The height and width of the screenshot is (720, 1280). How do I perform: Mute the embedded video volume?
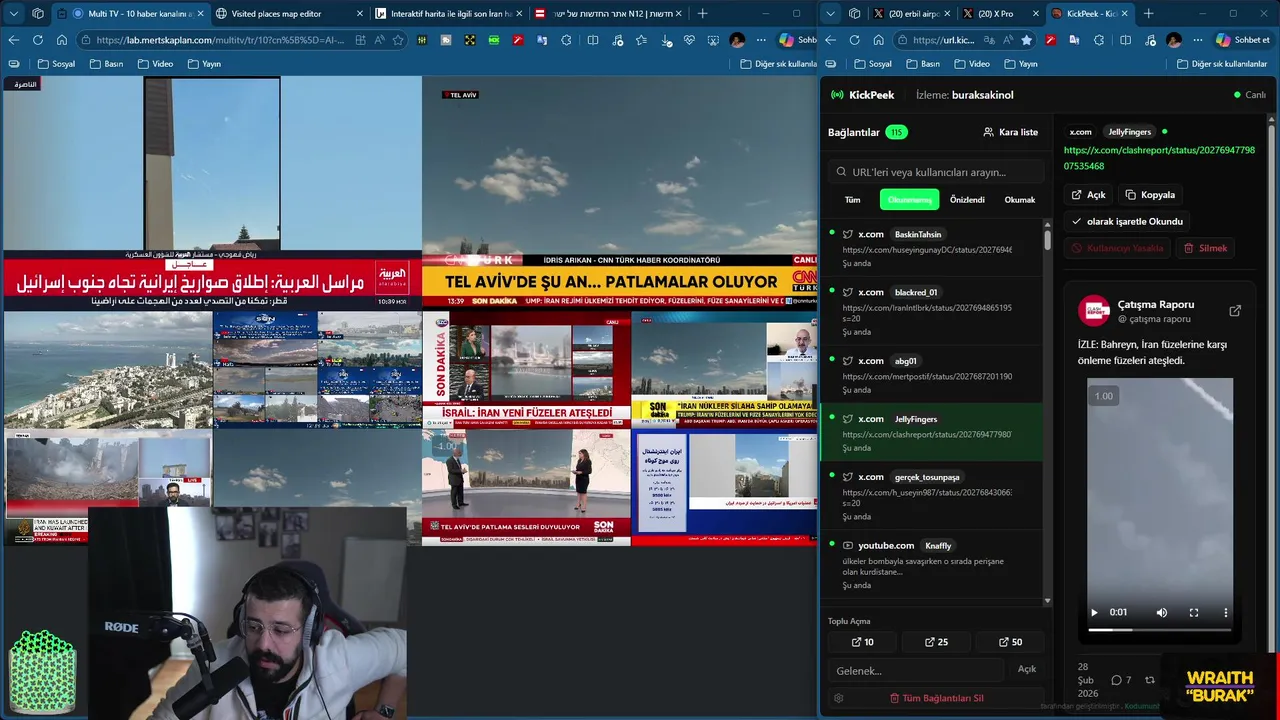pyautogui.click(x=1161, y=612)
